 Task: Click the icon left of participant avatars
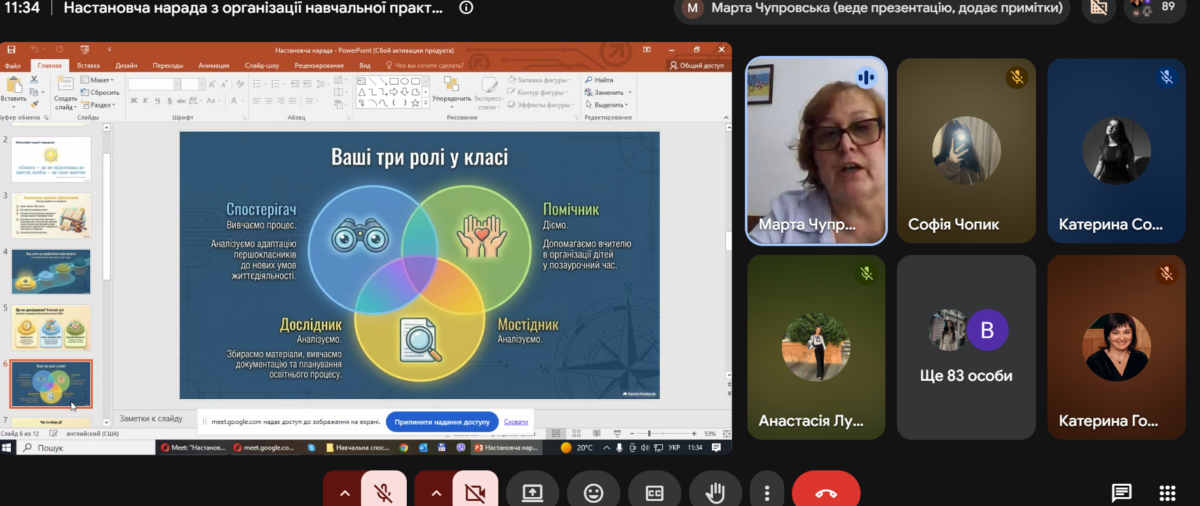1099,9
